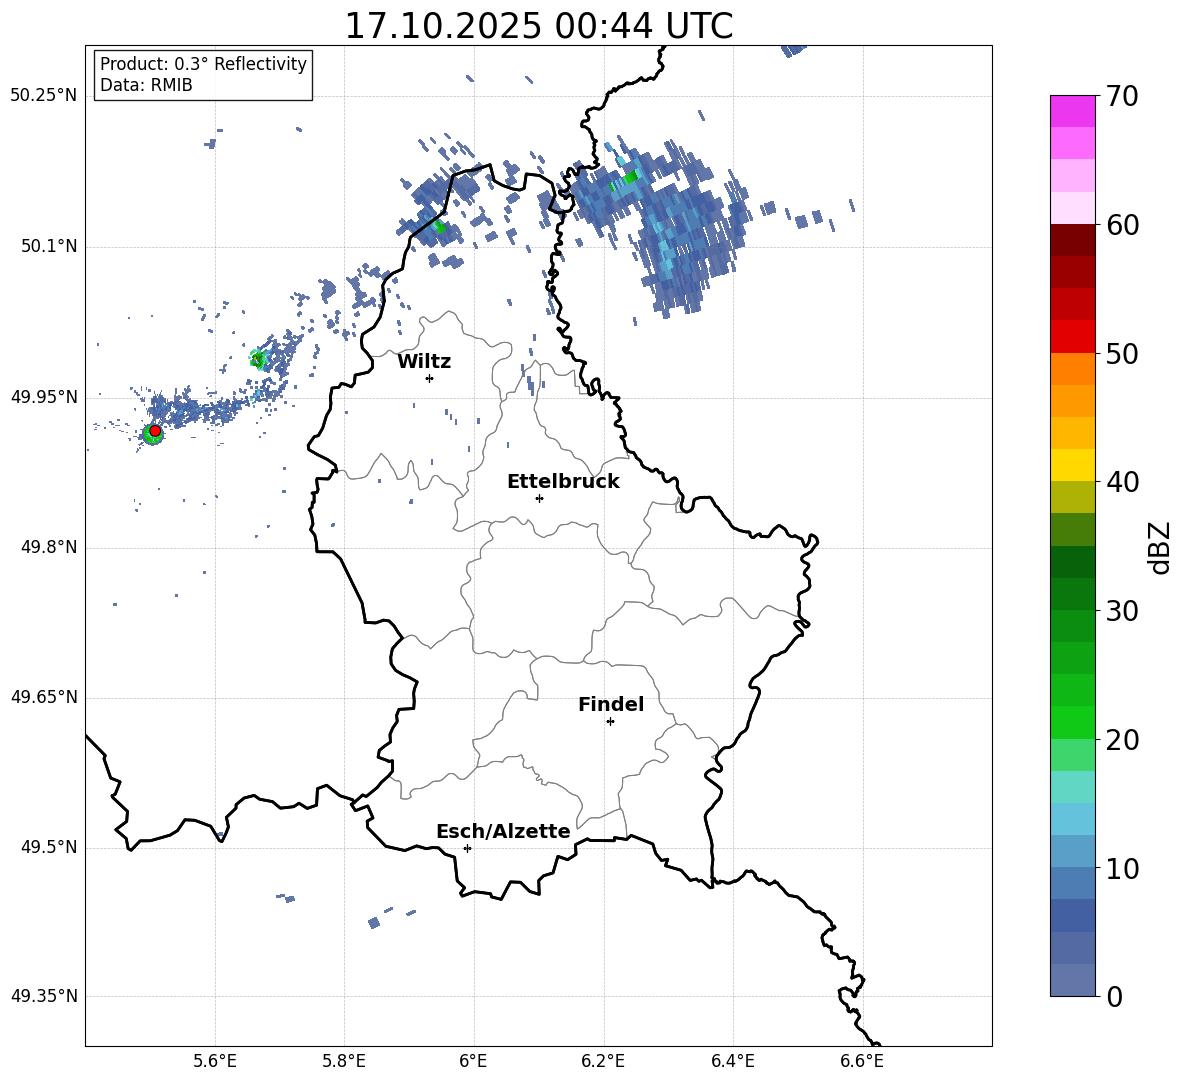Viewport: 1184px width, 1081px height.
Task: Click the 49.65°N latitude label
Action: pyautogui.click(x=44, y=697)
